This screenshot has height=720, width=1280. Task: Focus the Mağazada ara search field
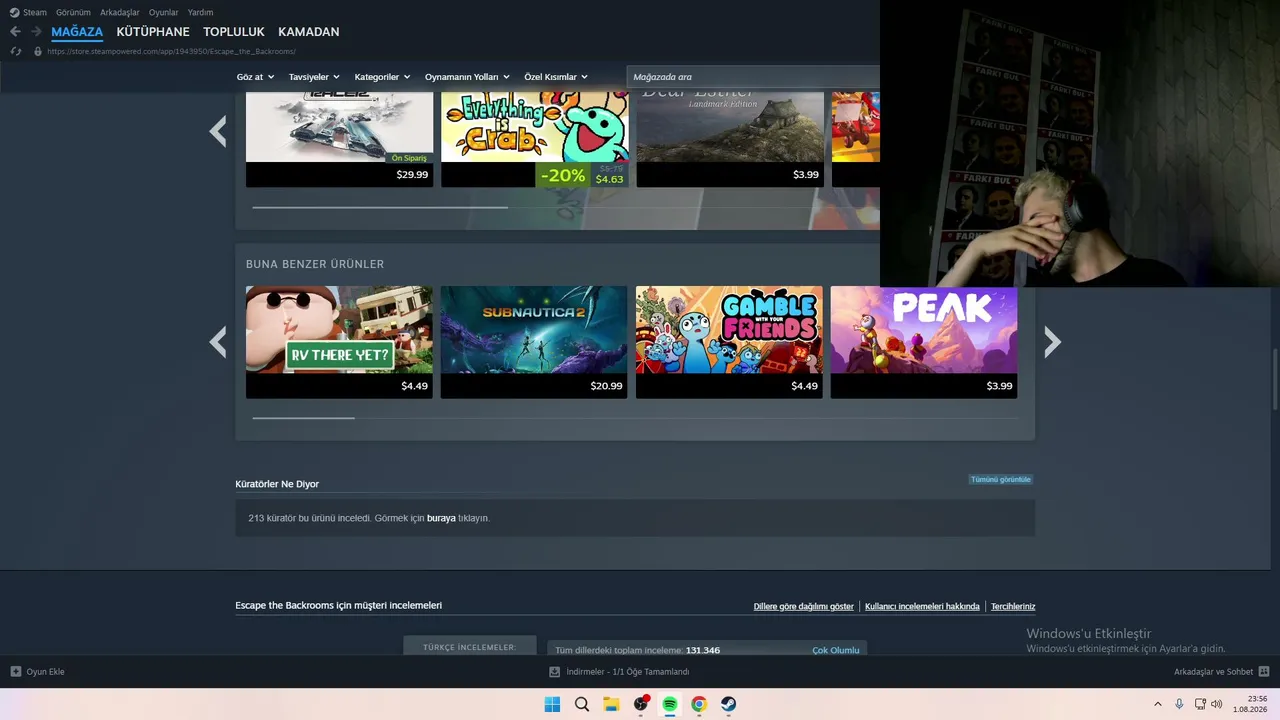753,77
